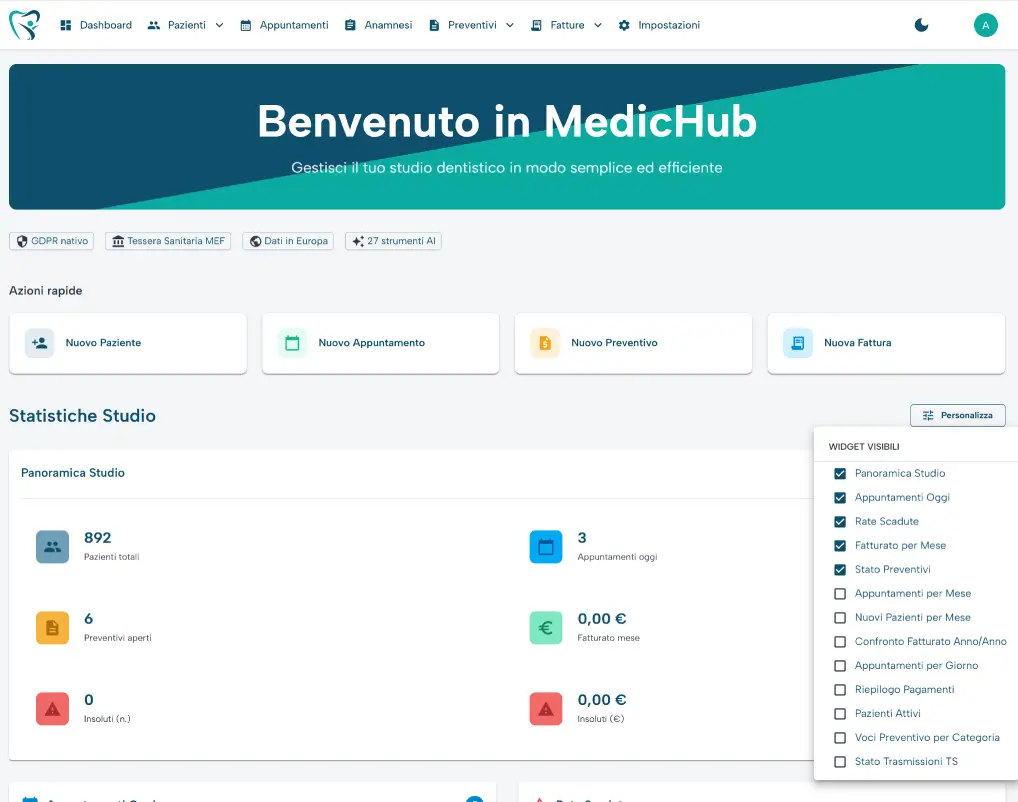
Task: Click the WIDGET VISIBILI header
Action: (x=864, y=447)
